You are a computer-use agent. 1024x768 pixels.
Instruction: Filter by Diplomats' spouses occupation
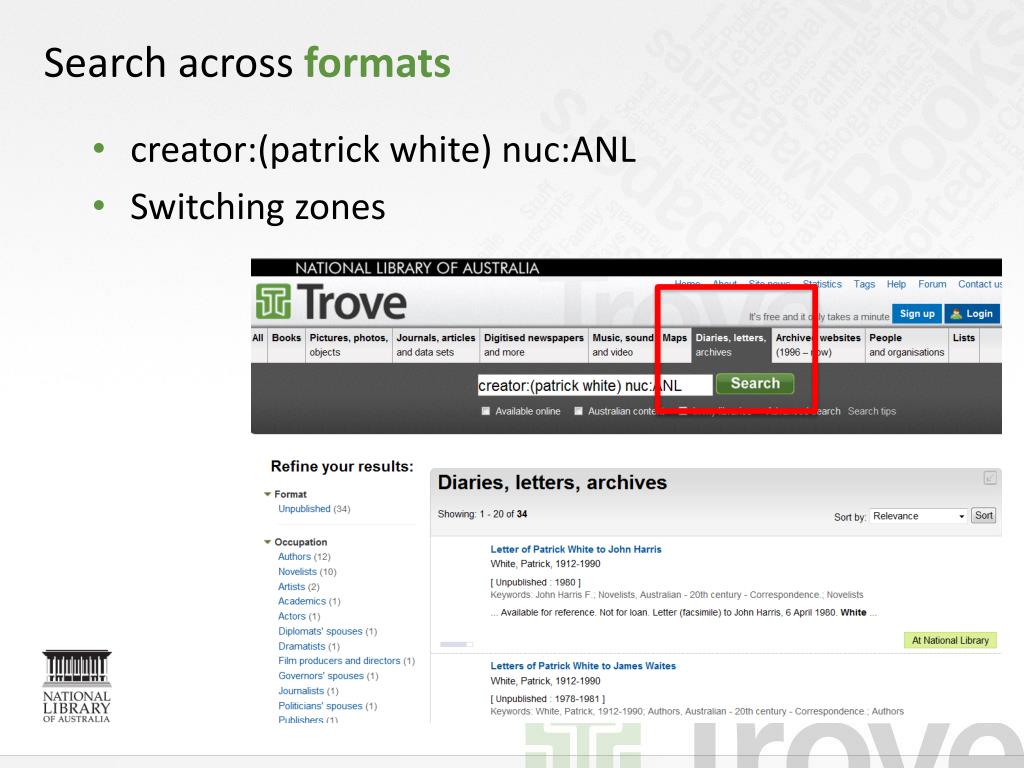coord(320,631)
